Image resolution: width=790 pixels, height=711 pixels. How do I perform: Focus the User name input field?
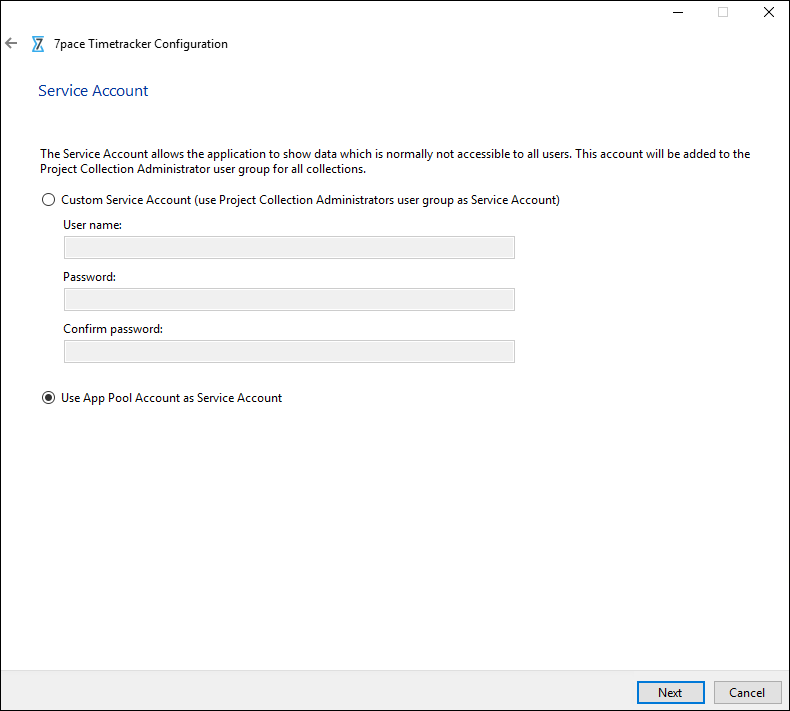click(289, 247)
